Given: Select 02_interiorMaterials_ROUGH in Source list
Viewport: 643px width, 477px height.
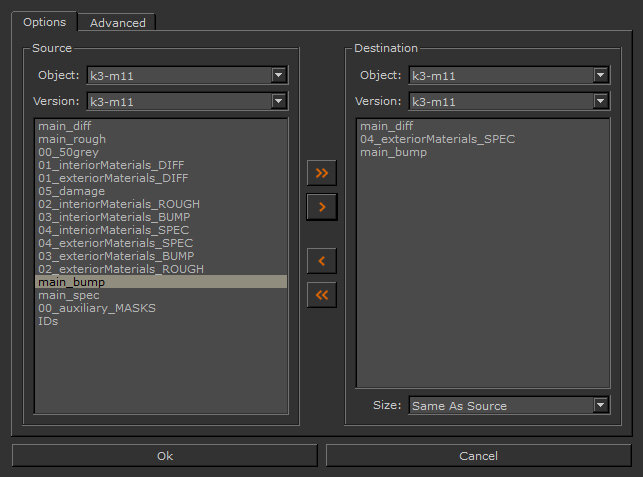Looking at the screenshot, I should (121, 204).
